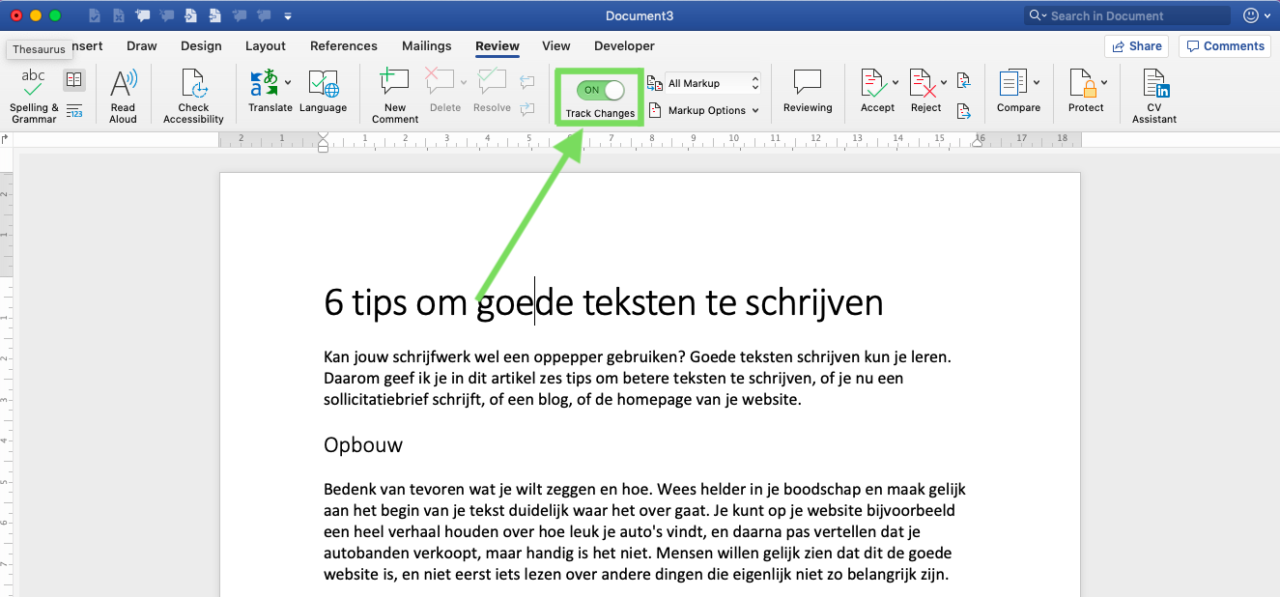Click the Share button
Image resolution: width=1280 pixels, height=597 pixels.
1137,45
